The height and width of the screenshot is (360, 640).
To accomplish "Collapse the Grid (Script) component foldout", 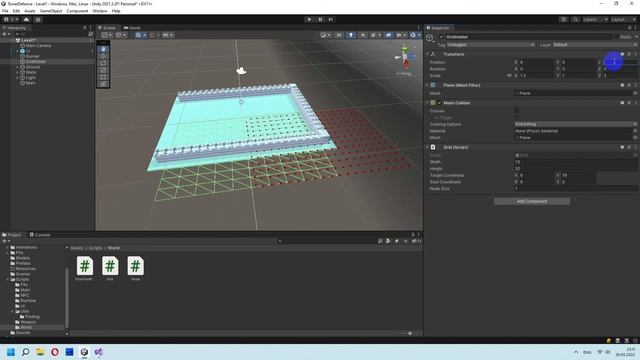I will pos(427,147).
